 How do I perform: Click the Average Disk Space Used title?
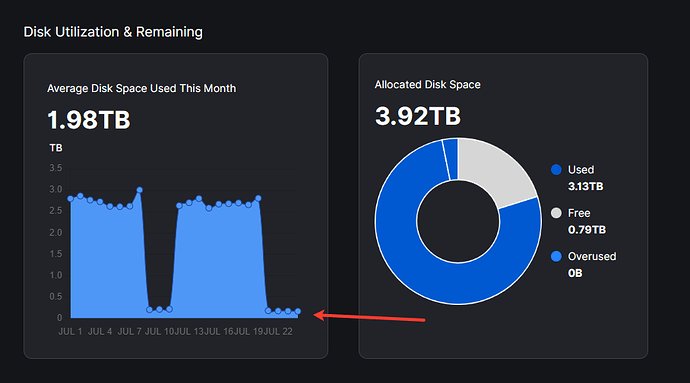(x=141, y=88)
